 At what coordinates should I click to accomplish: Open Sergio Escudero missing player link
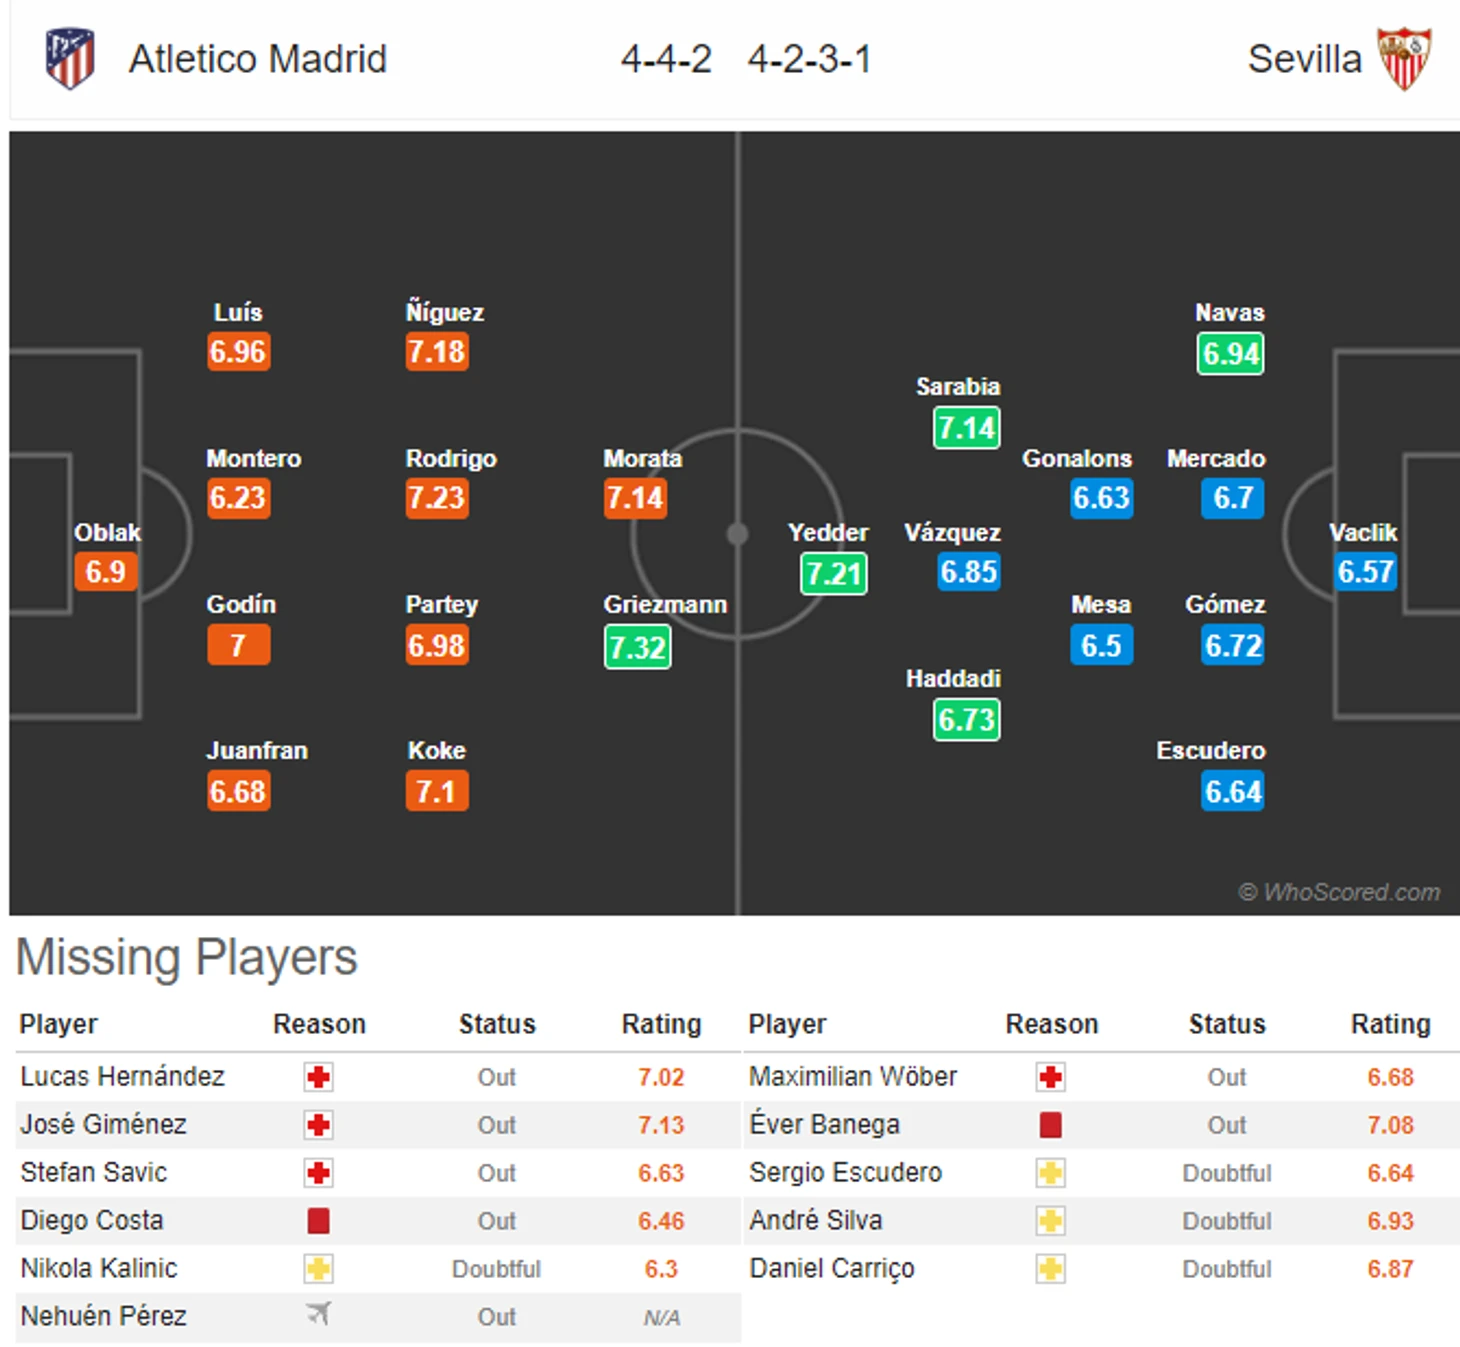[846, 1172]
